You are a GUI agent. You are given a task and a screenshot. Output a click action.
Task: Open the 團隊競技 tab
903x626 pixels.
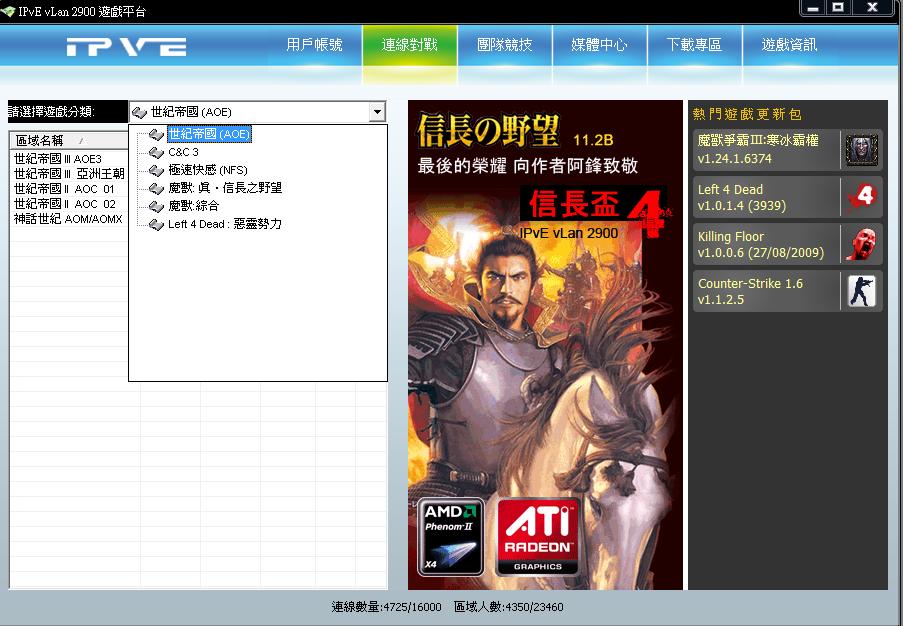coord(504,45)
